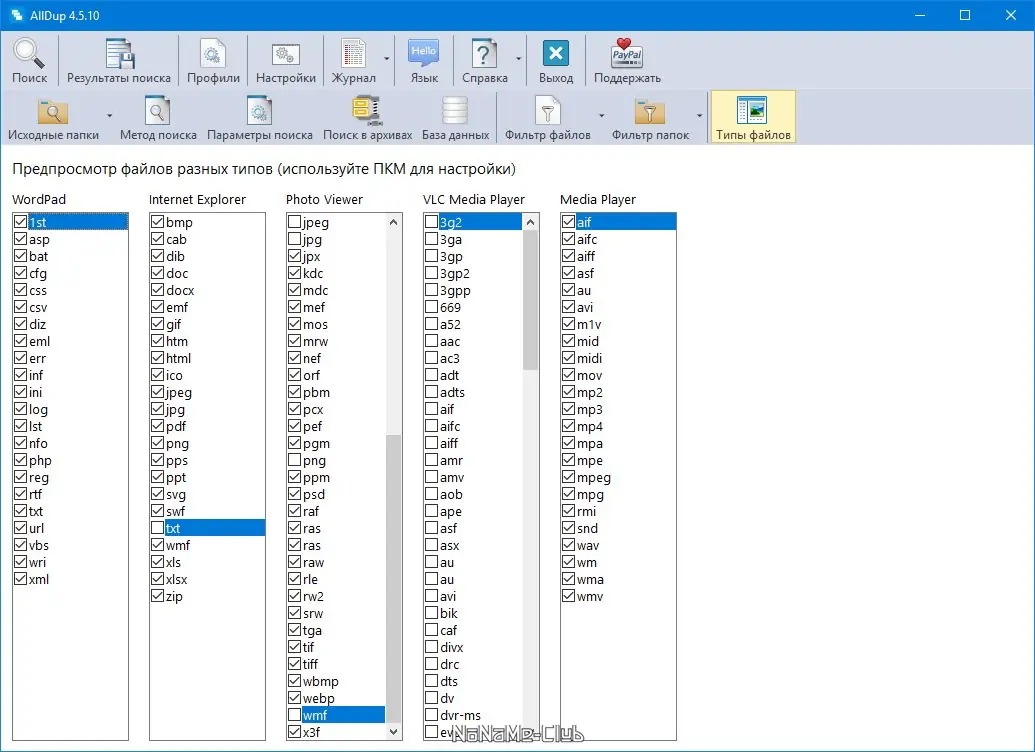The image size is (1035, 752).
Task: Open Результаты поиска results view
Action: (119, 61)
